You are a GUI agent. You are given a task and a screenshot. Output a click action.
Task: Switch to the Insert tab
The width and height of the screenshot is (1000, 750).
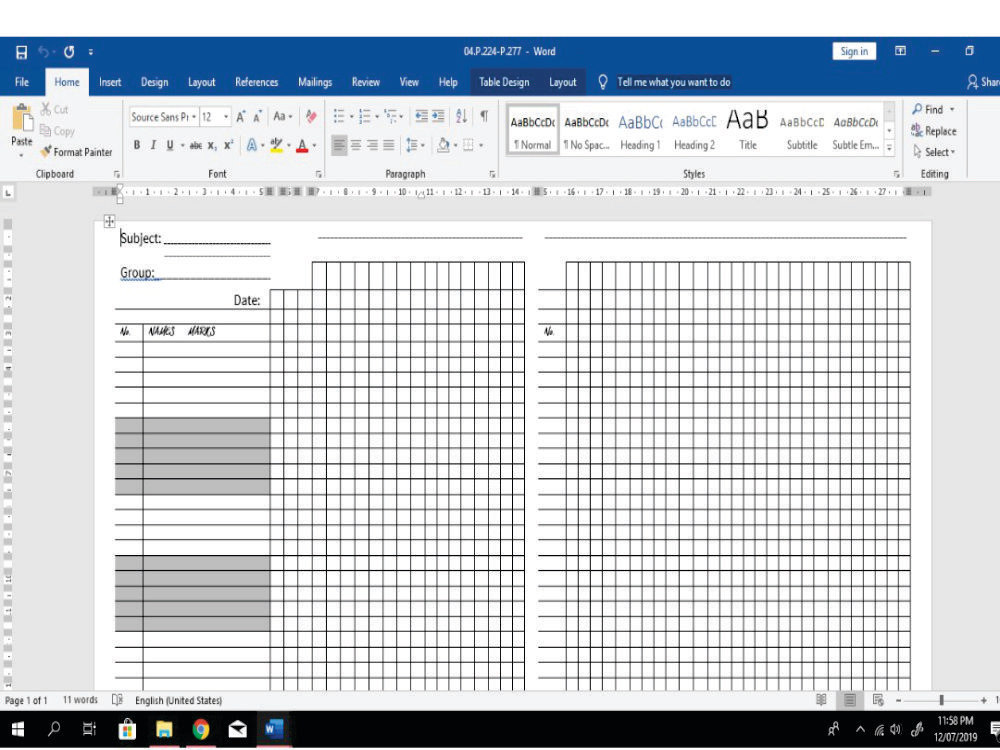[x=110, y=82]
